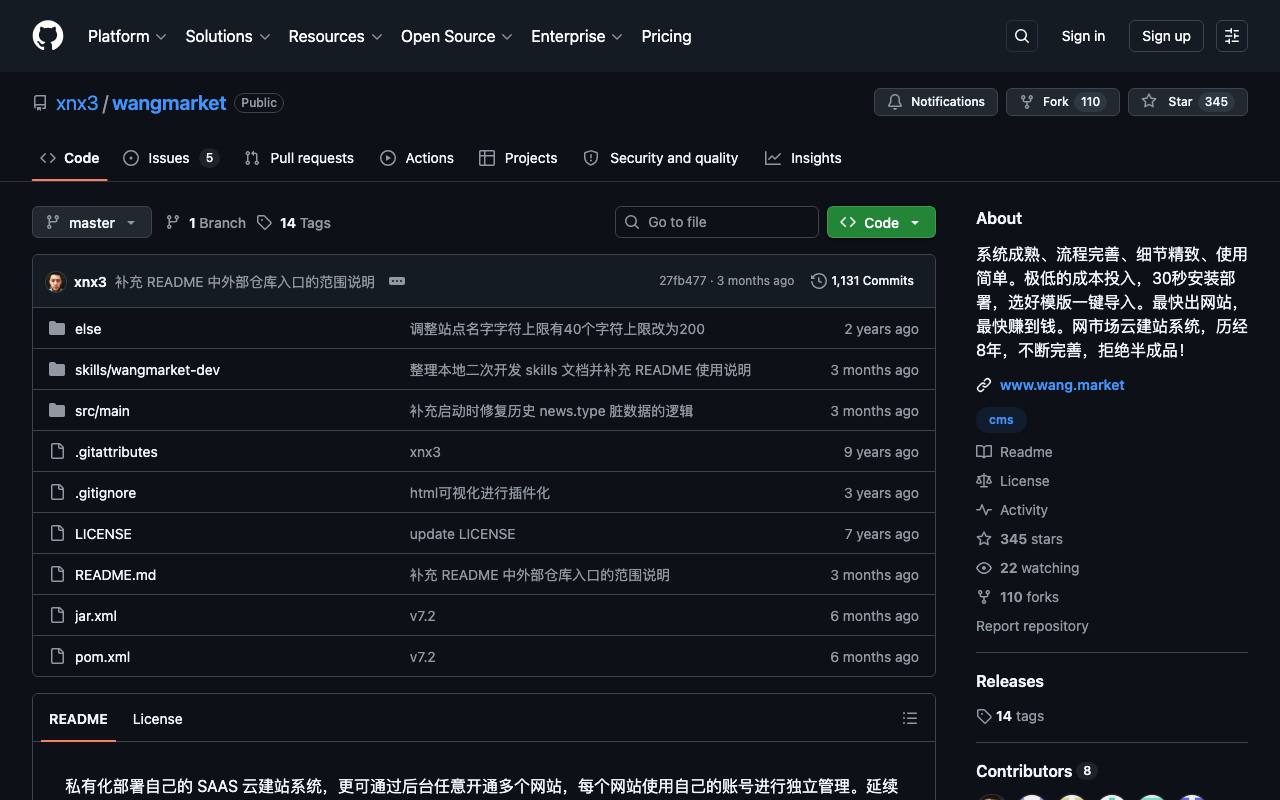Click the folder icon beside skills/wangmarket-dev
1280x800 pixels.
coord(57,369)
